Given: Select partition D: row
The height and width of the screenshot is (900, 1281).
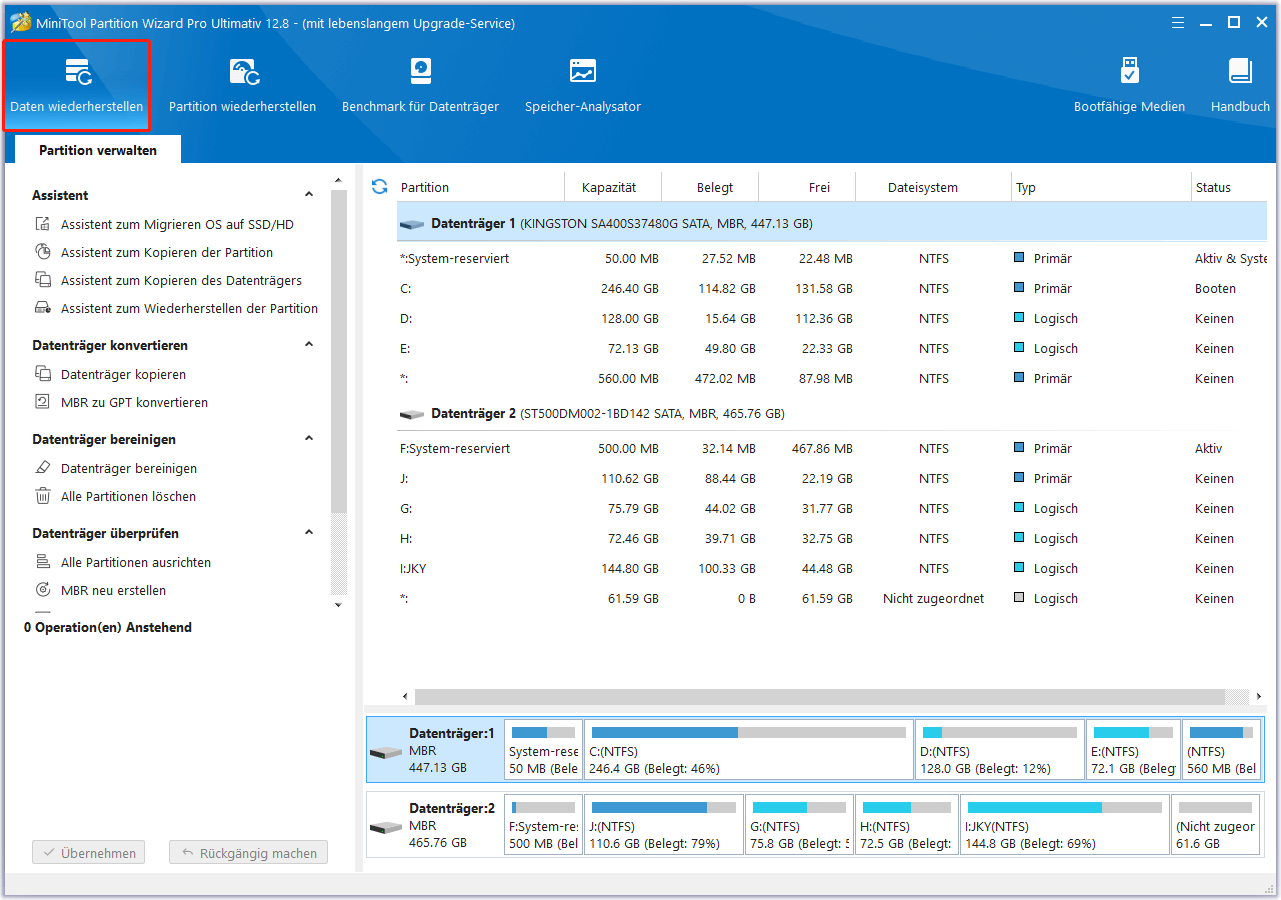Looking at the screenshot, I should 831,319.
